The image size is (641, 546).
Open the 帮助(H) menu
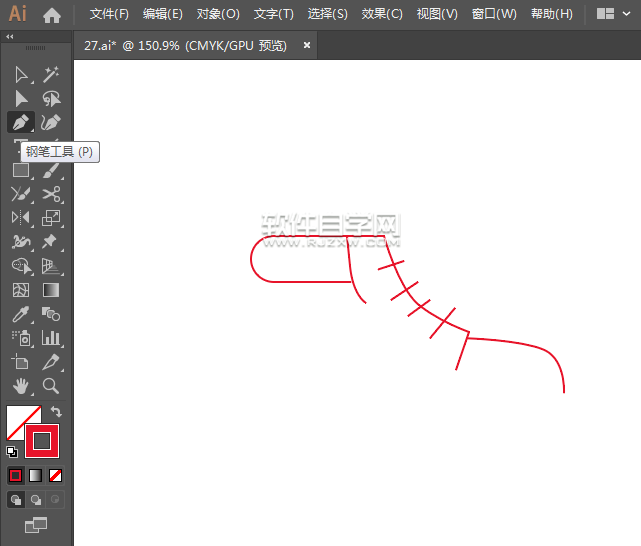point(551,14)
